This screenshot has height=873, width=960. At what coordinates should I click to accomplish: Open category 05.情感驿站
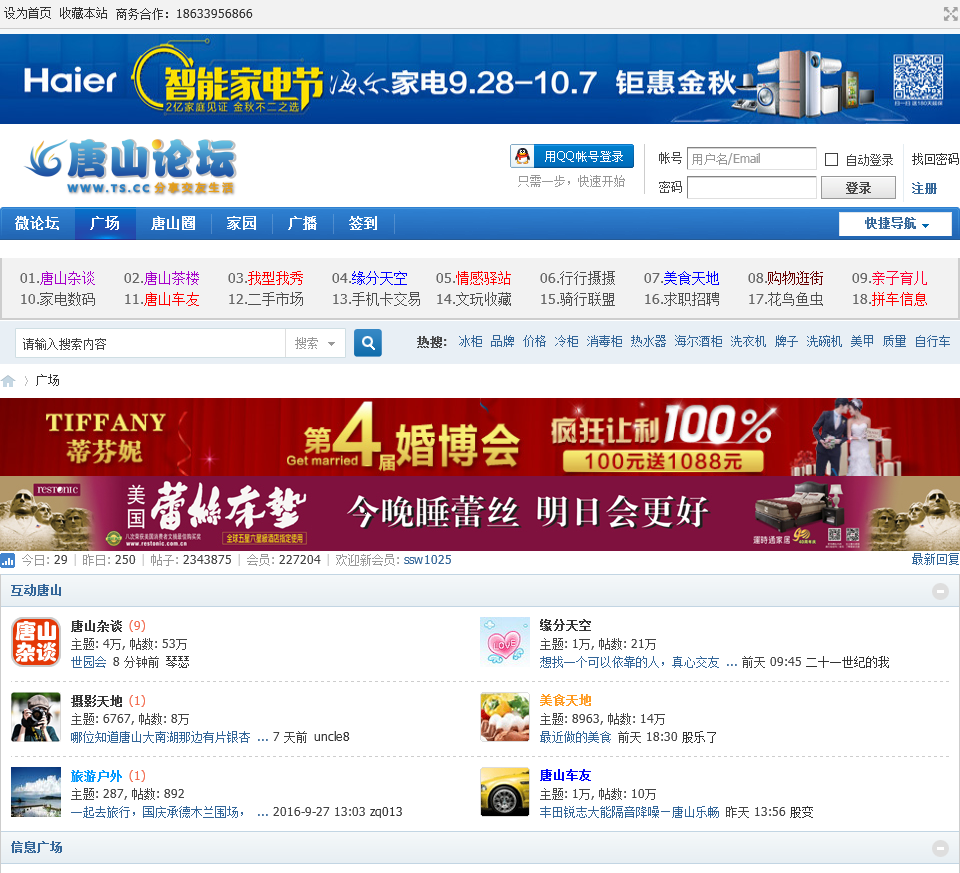click(473, 279)
